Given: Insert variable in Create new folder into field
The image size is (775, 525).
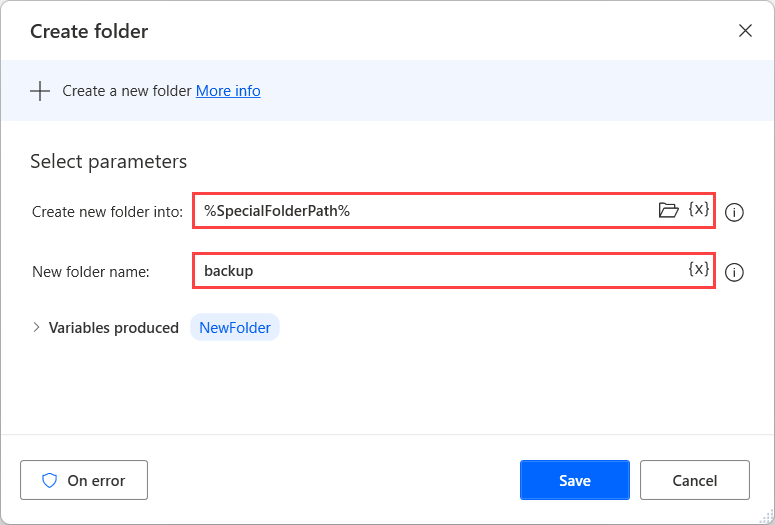Looking at the screenshot, I should 699,209.
